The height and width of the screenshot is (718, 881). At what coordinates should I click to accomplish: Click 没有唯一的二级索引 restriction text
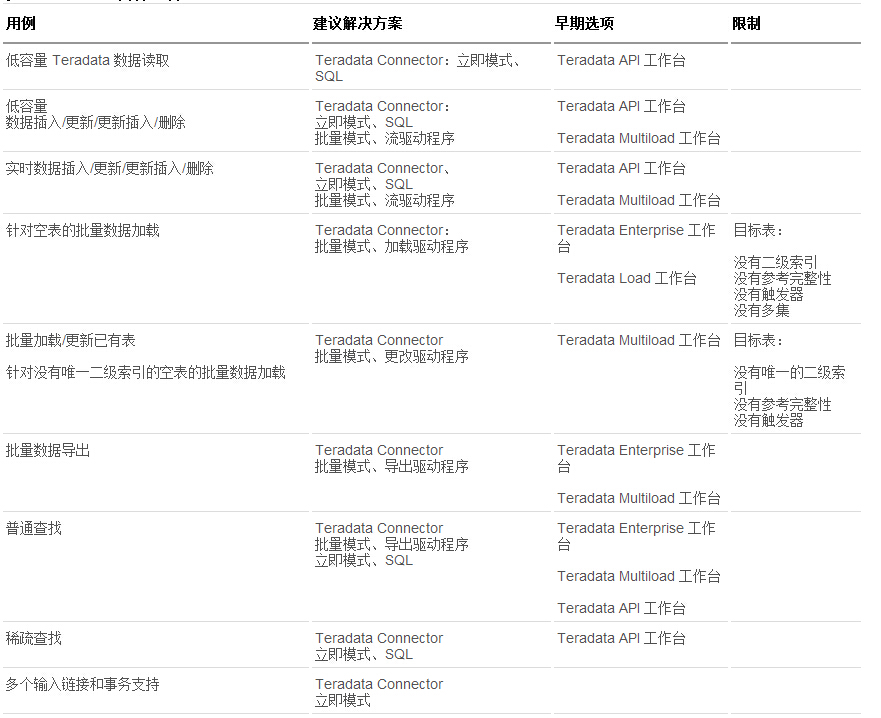[789, 380]
